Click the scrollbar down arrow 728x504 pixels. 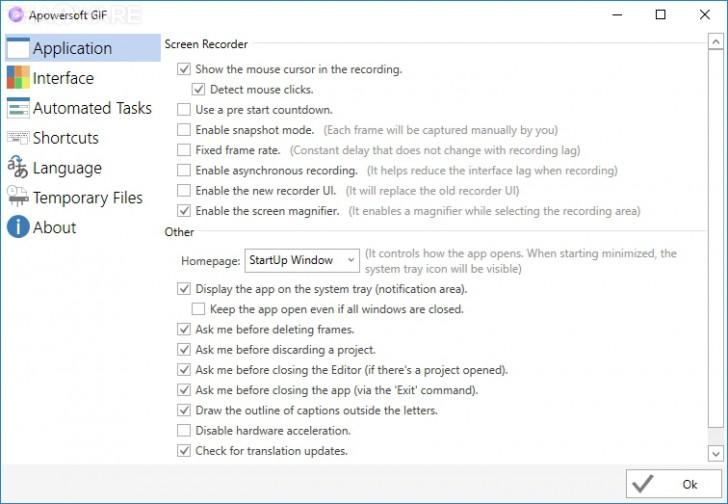pyautogui.click(x=715, y=453)
